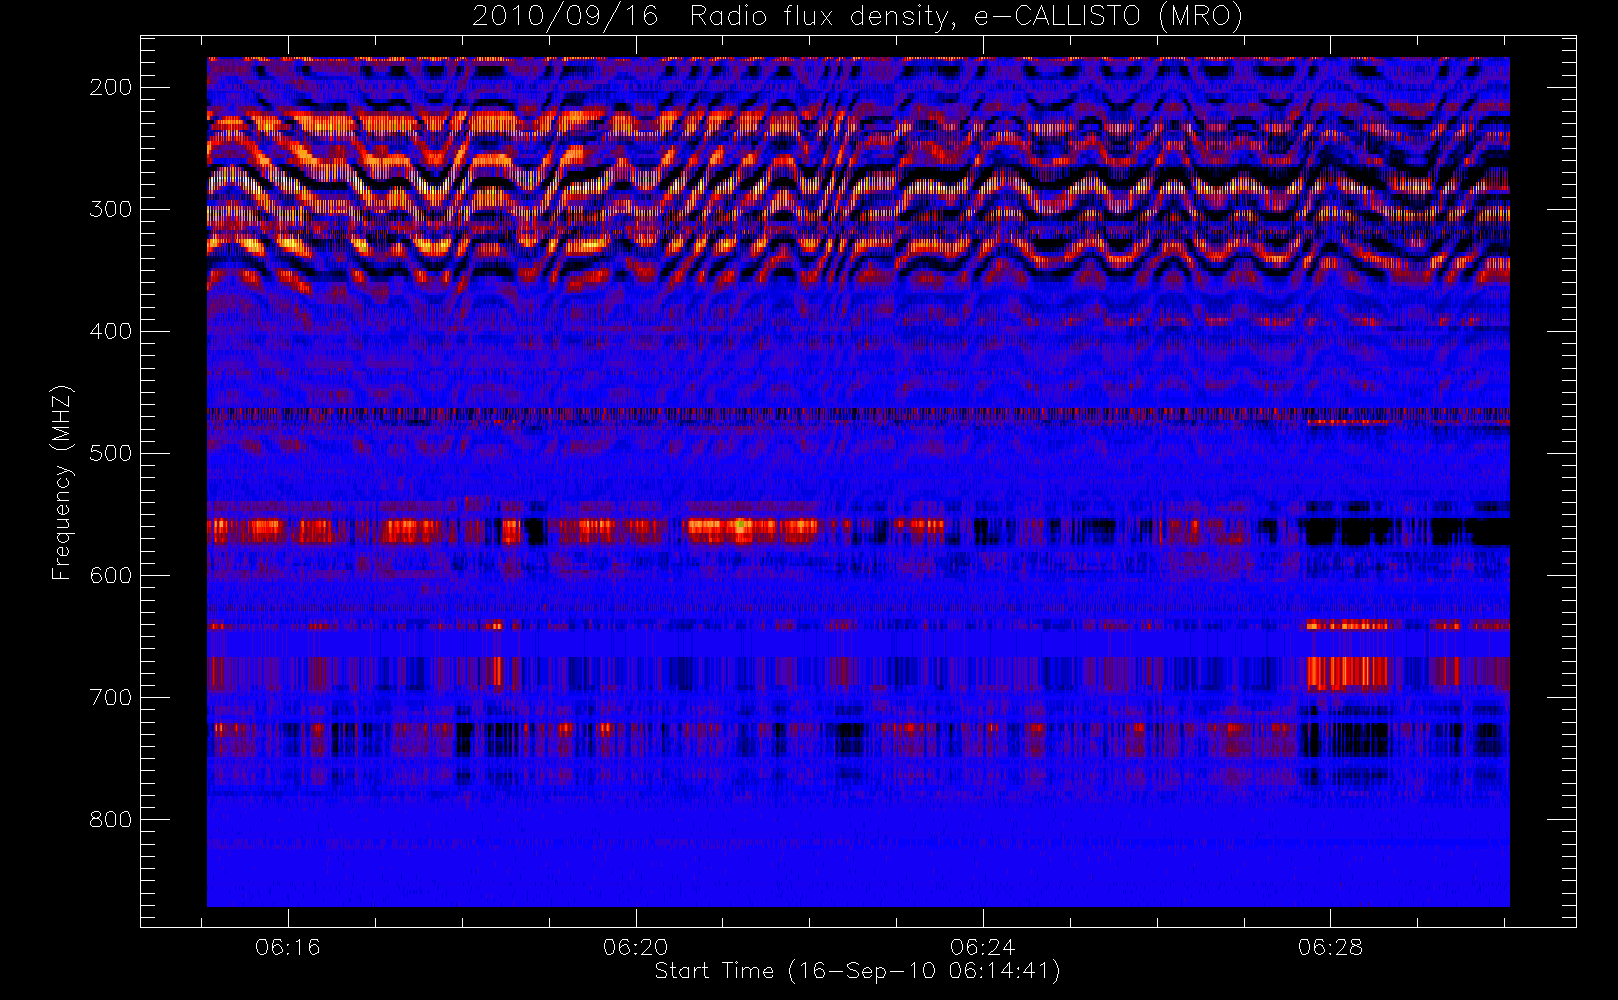This screenshot has width=1618, height=1000.
Task: Click the 600 frequency tick label
Action: (x=111, y=576)
